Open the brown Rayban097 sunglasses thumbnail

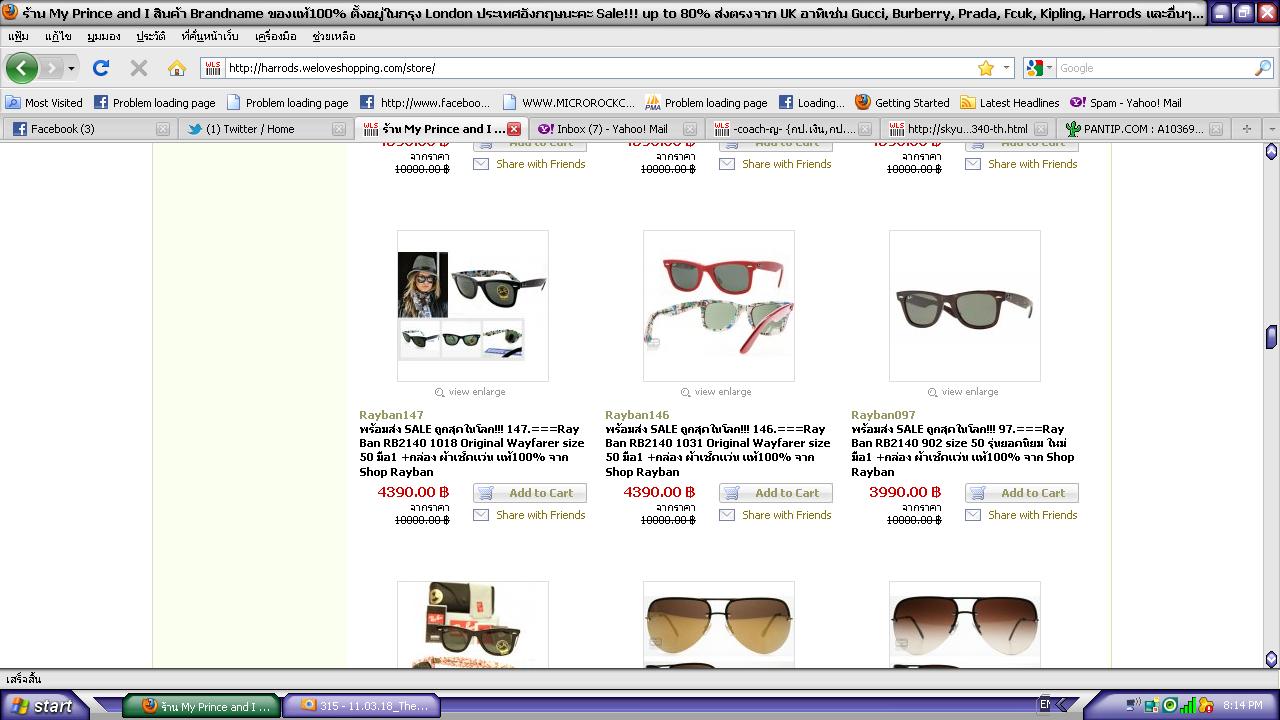click(x=965, y=306)
